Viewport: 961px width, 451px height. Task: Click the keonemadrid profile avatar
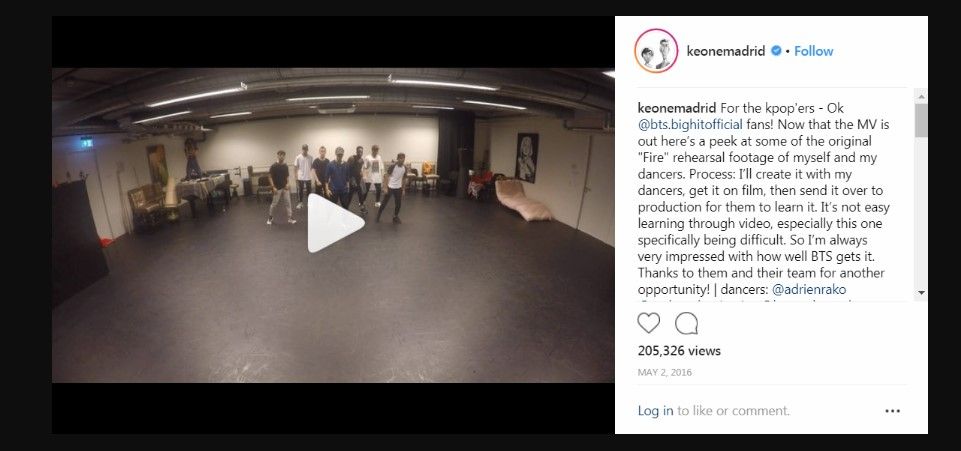656,51
